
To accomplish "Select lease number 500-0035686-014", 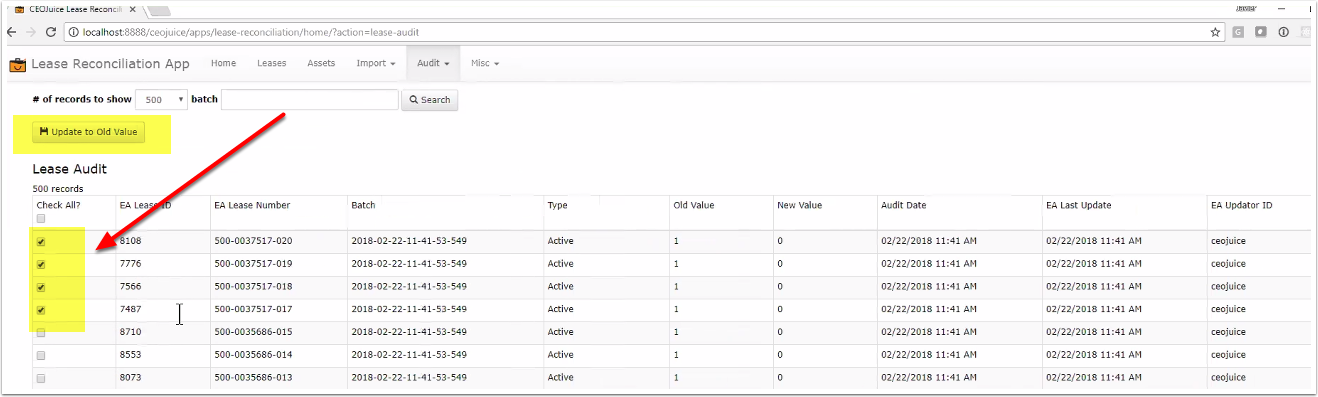I will [253, 355].
